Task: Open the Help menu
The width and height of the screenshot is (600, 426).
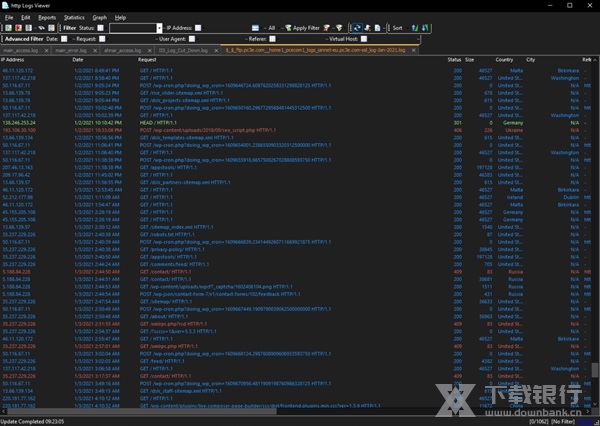Action: [x=120, y=18]
